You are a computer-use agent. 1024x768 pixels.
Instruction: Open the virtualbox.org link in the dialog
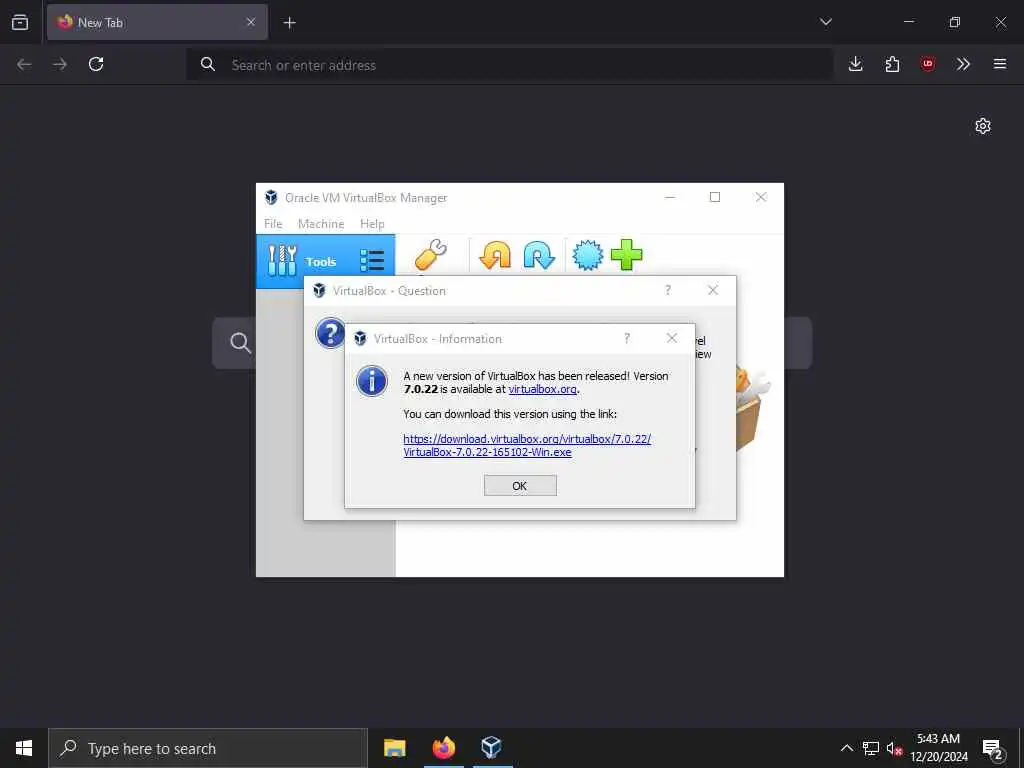coord(542,389)
